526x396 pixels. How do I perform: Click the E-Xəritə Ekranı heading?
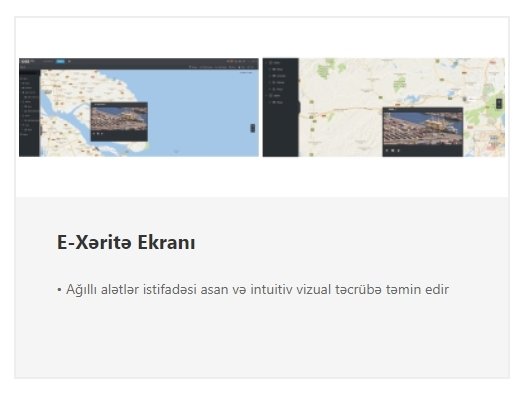[126, 242]
